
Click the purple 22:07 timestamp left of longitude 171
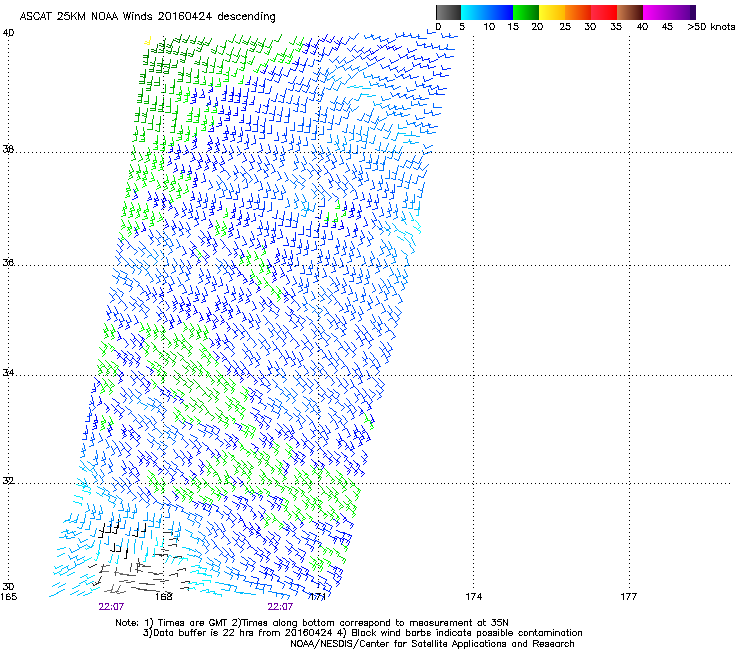280,607
